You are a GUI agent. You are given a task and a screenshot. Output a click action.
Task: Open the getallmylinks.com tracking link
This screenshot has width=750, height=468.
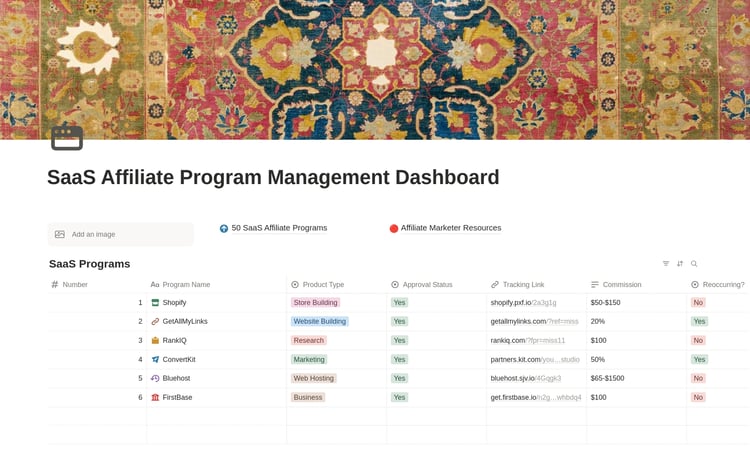534,322
